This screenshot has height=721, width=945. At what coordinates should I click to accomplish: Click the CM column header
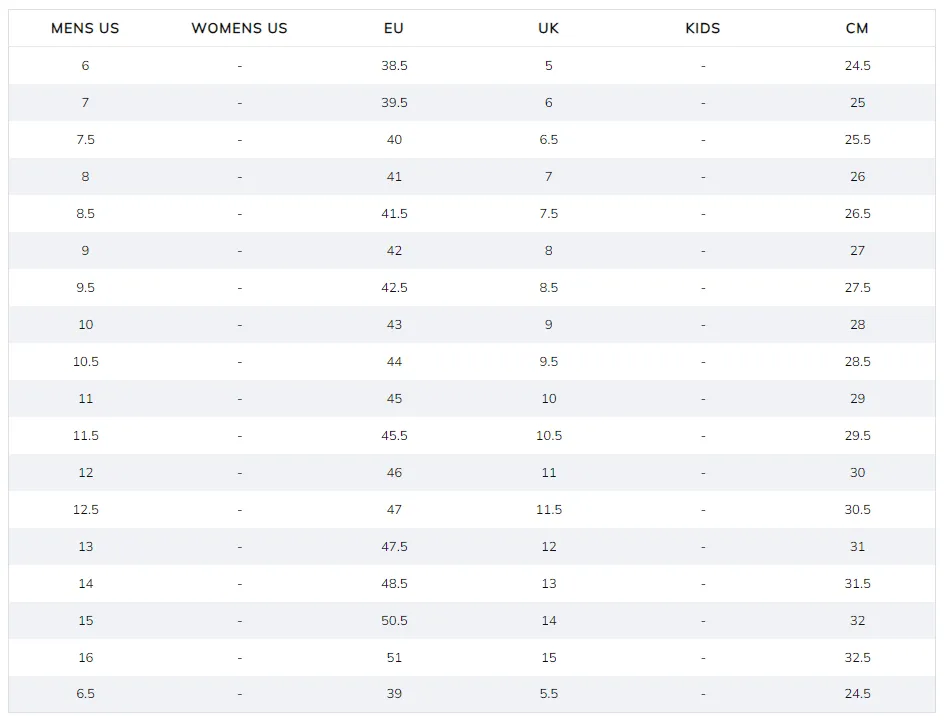(x=857, y=28)
